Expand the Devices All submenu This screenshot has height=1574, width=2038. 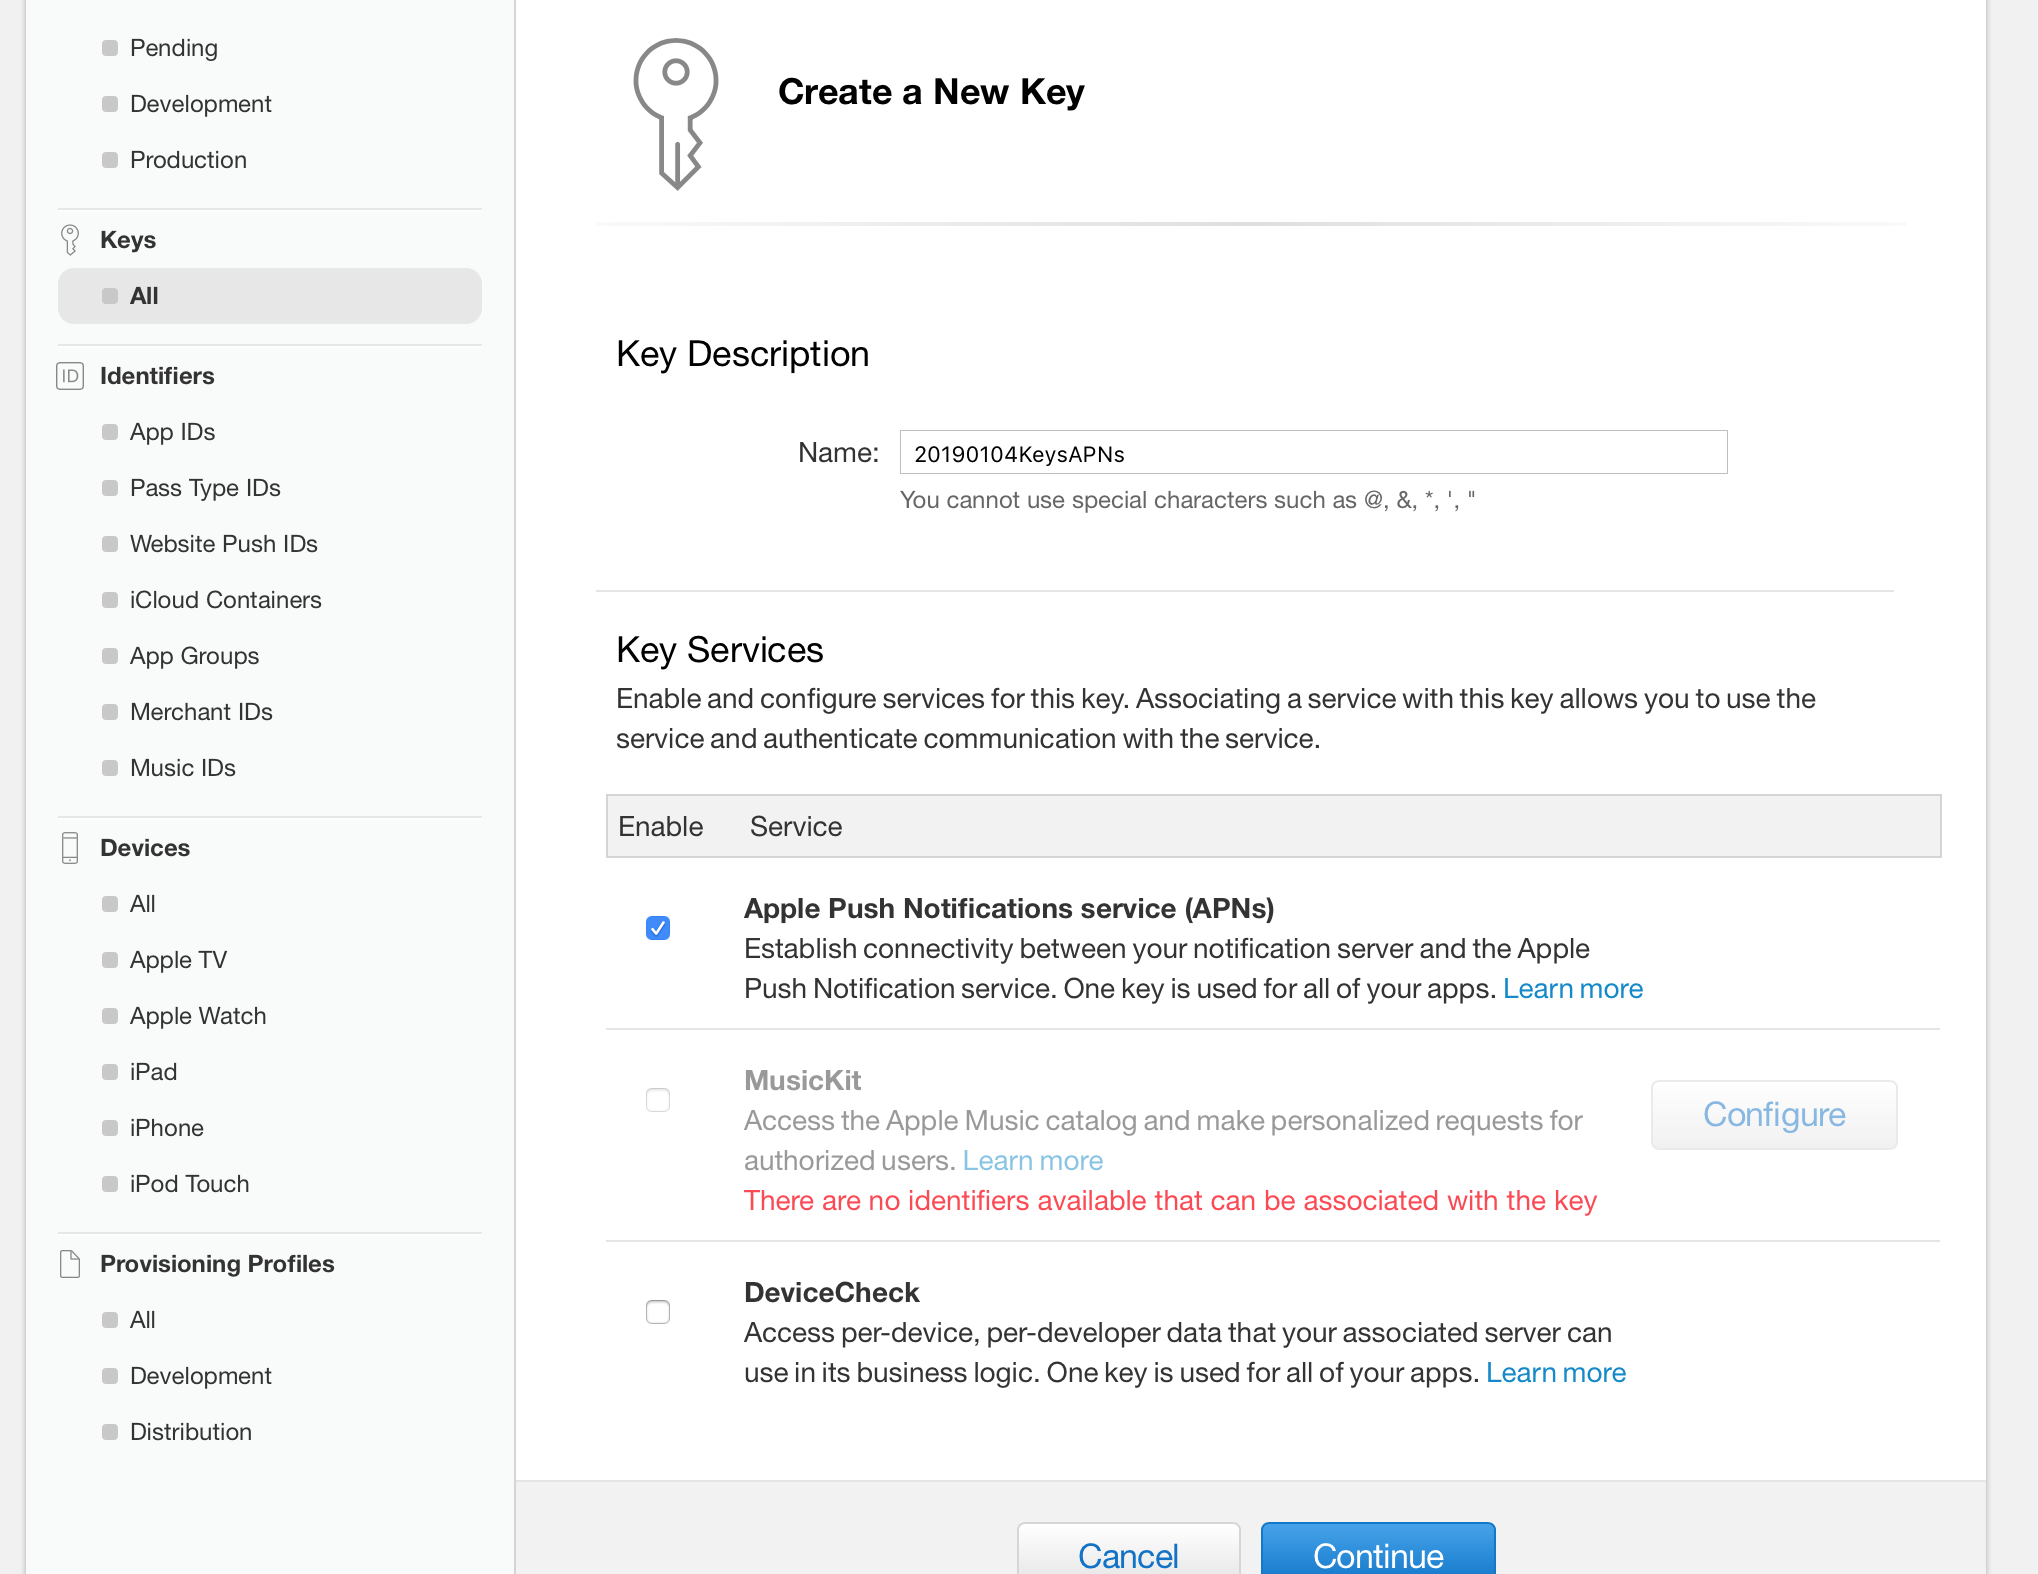point(144,903)
